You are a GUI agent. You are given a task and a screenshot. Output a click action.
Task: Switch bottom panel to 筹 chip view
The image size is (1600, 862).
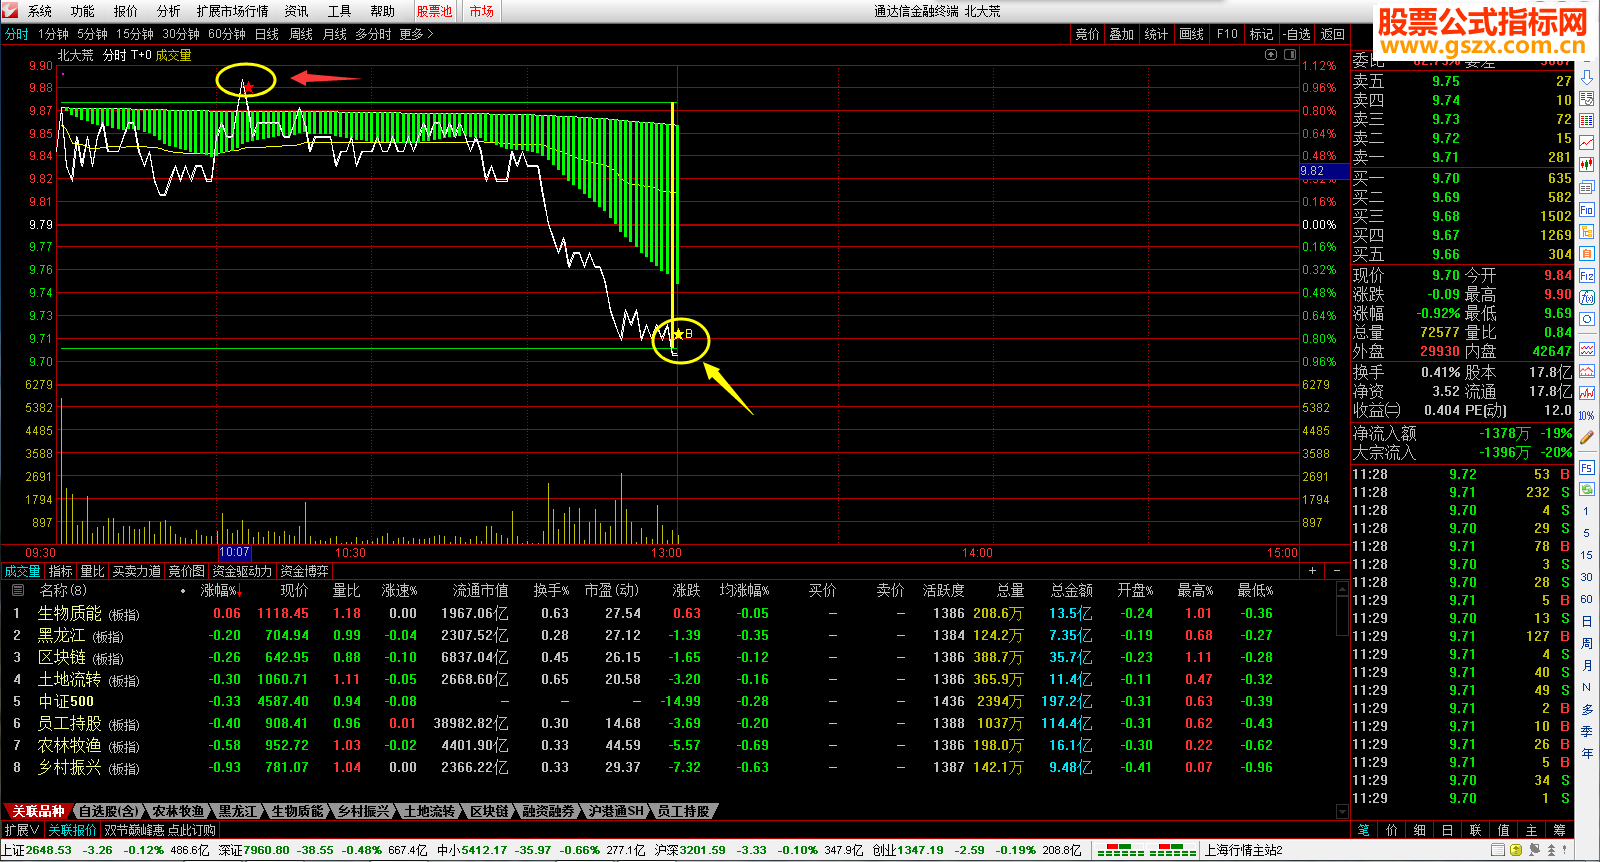1560,830
